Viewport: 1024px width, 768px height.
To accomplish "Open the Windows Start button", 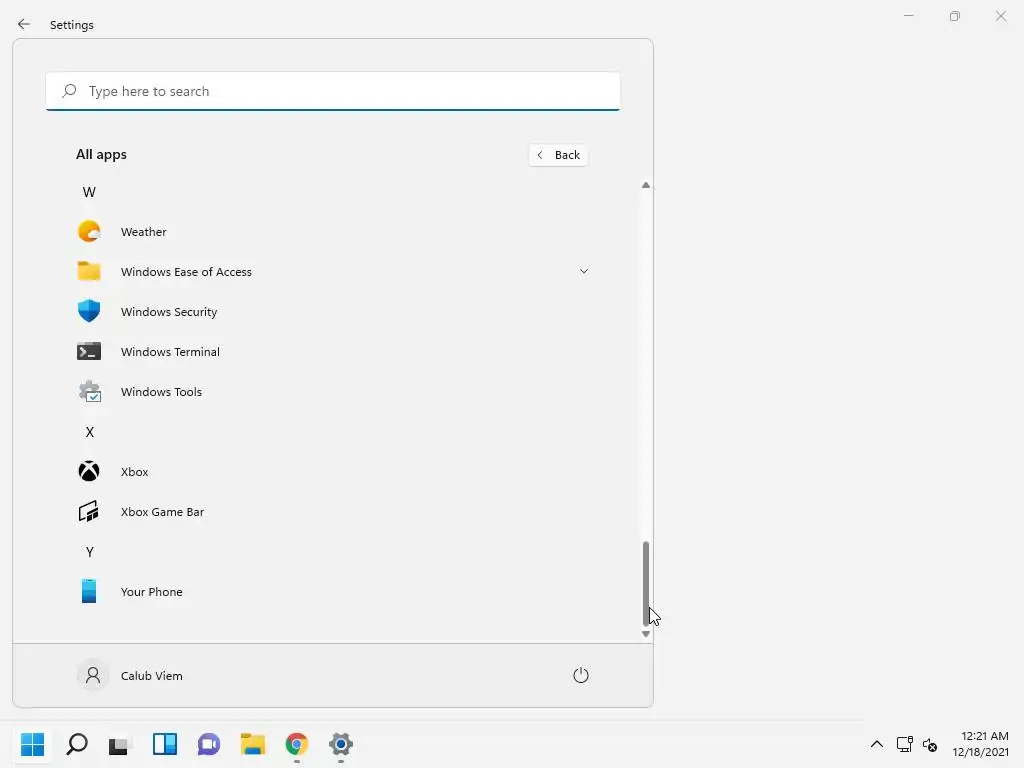I will [x=32, y=744].
